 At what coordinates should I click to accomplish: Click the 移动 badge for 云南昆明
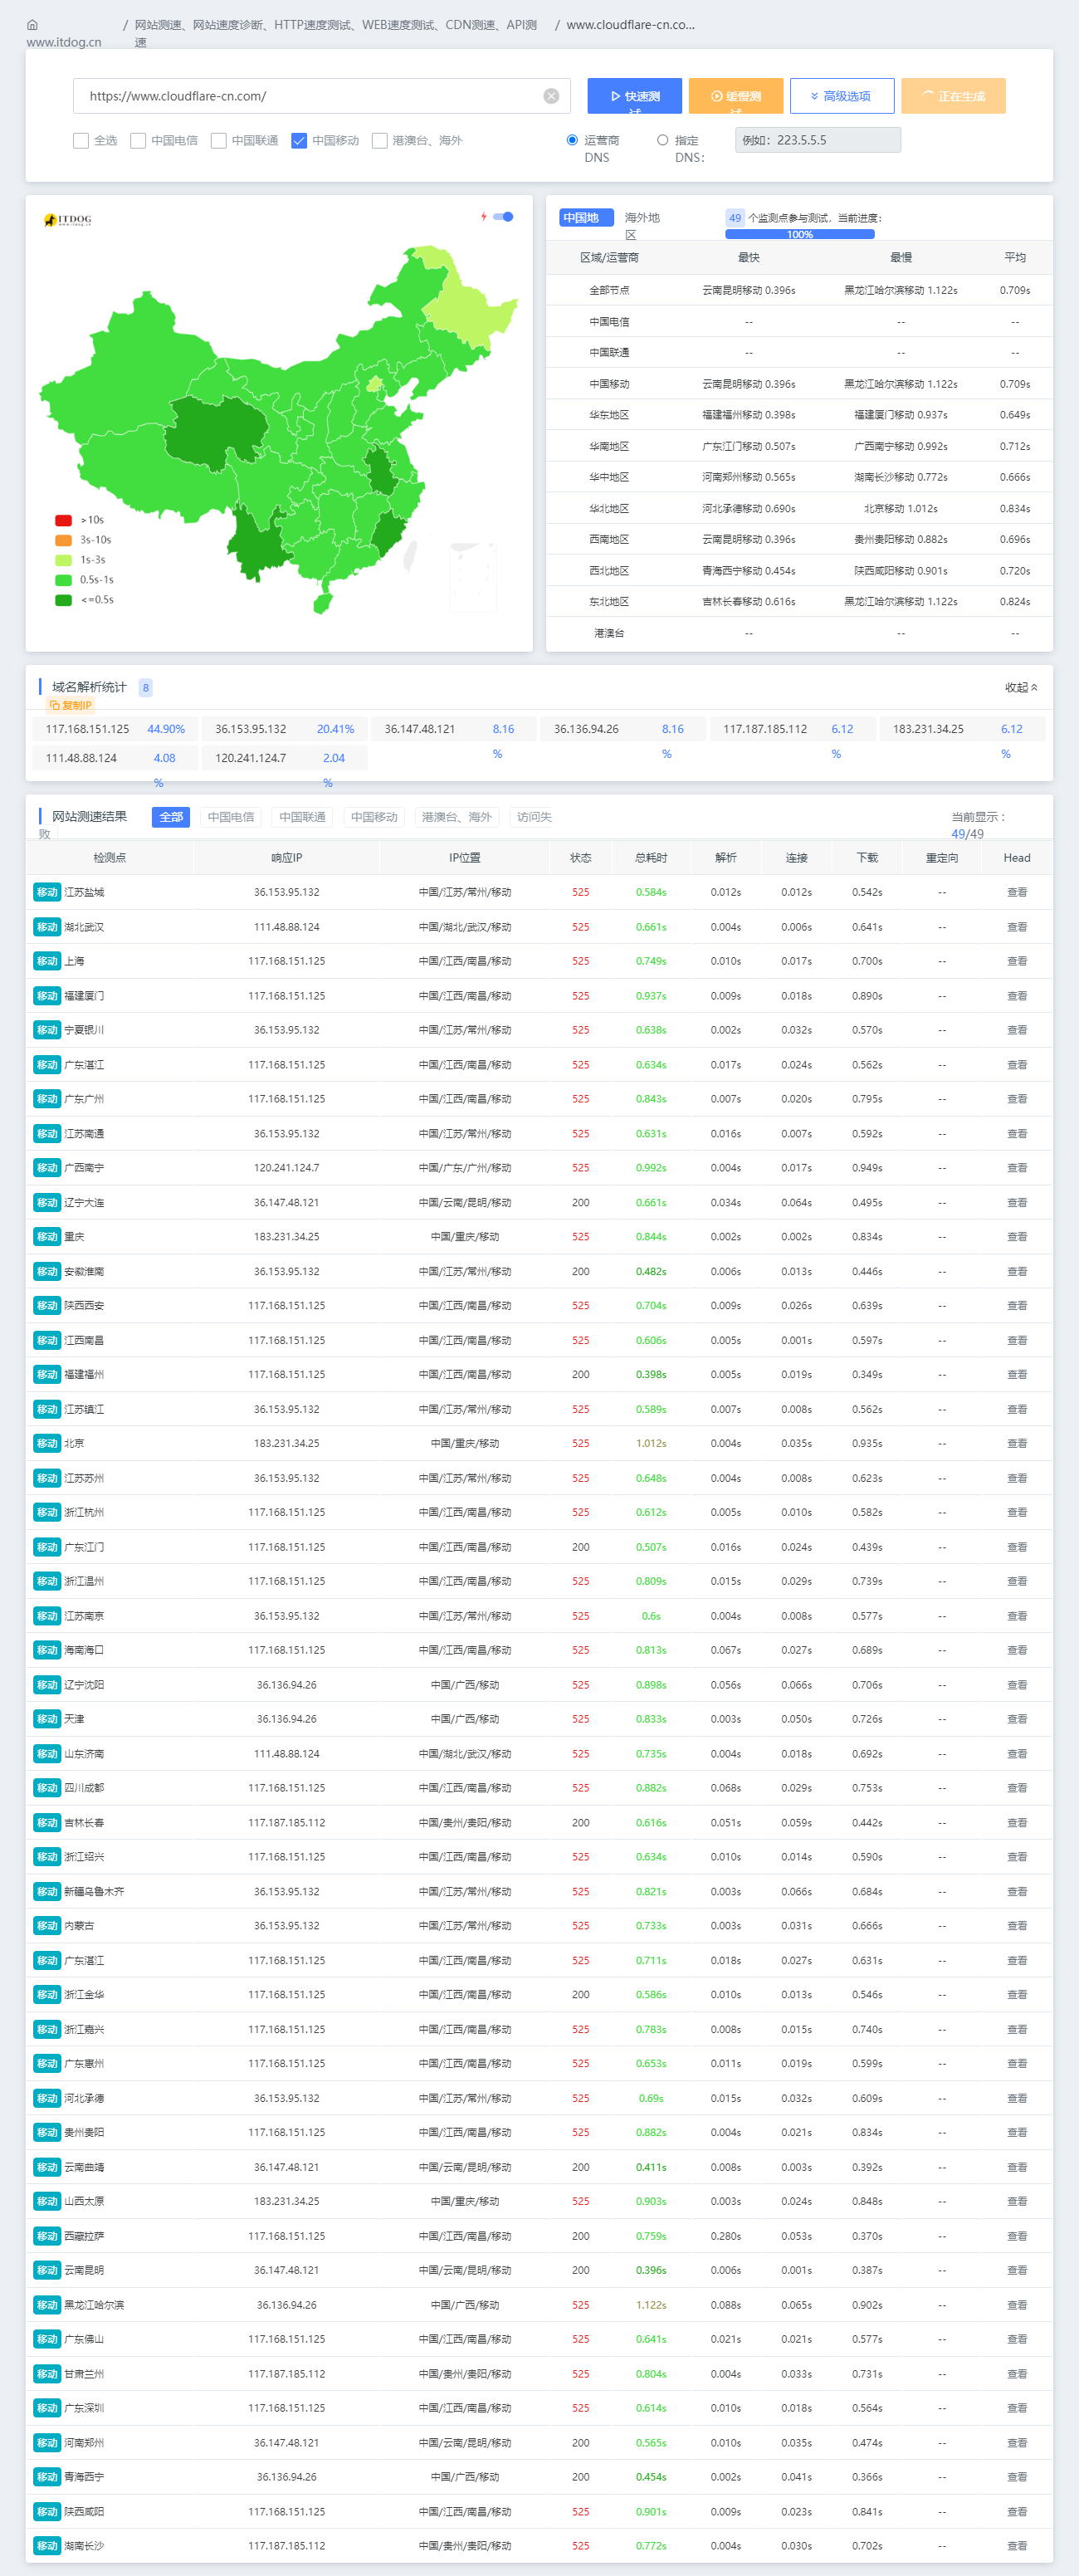[x=47, y=2270]
